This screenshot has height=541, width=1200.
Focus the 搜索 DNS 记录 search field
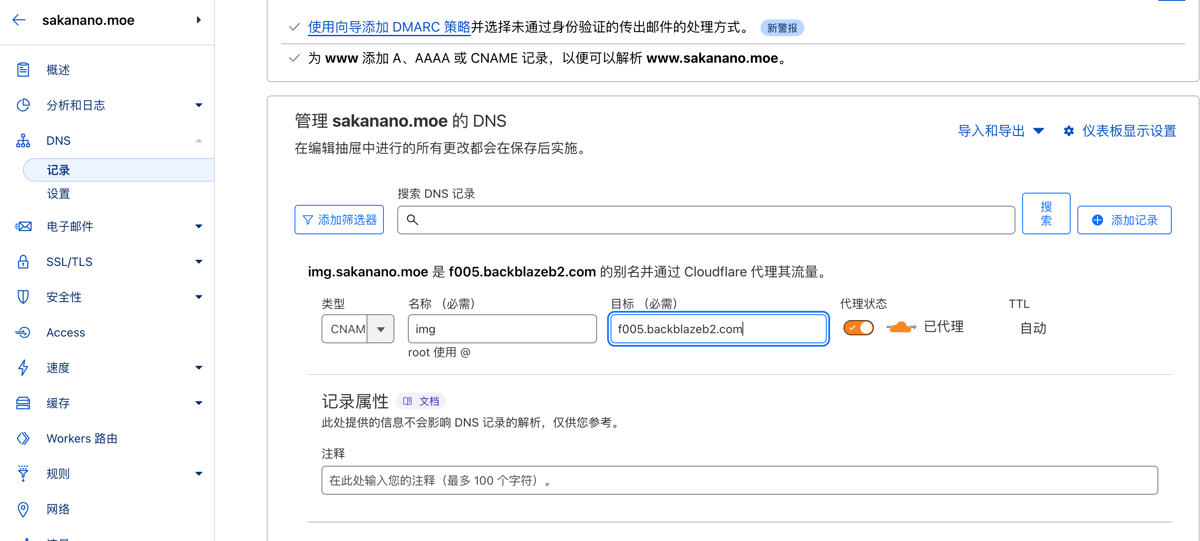point(706,220)
